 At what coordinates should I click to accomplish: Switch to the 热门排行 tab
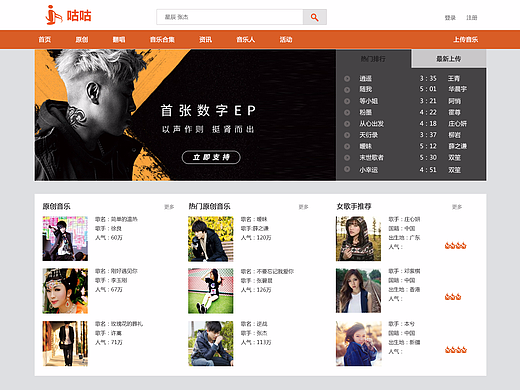click(x=373, y=59)
